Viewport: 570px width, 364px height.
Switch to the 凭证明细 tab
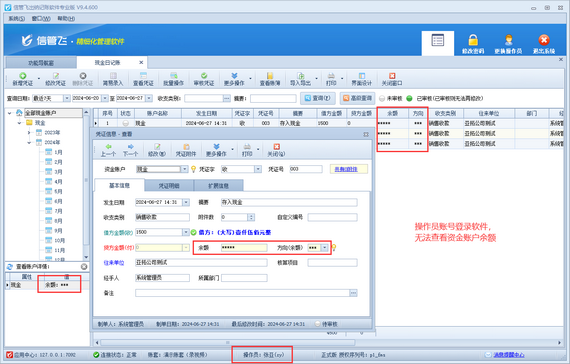tap(169, 186)
